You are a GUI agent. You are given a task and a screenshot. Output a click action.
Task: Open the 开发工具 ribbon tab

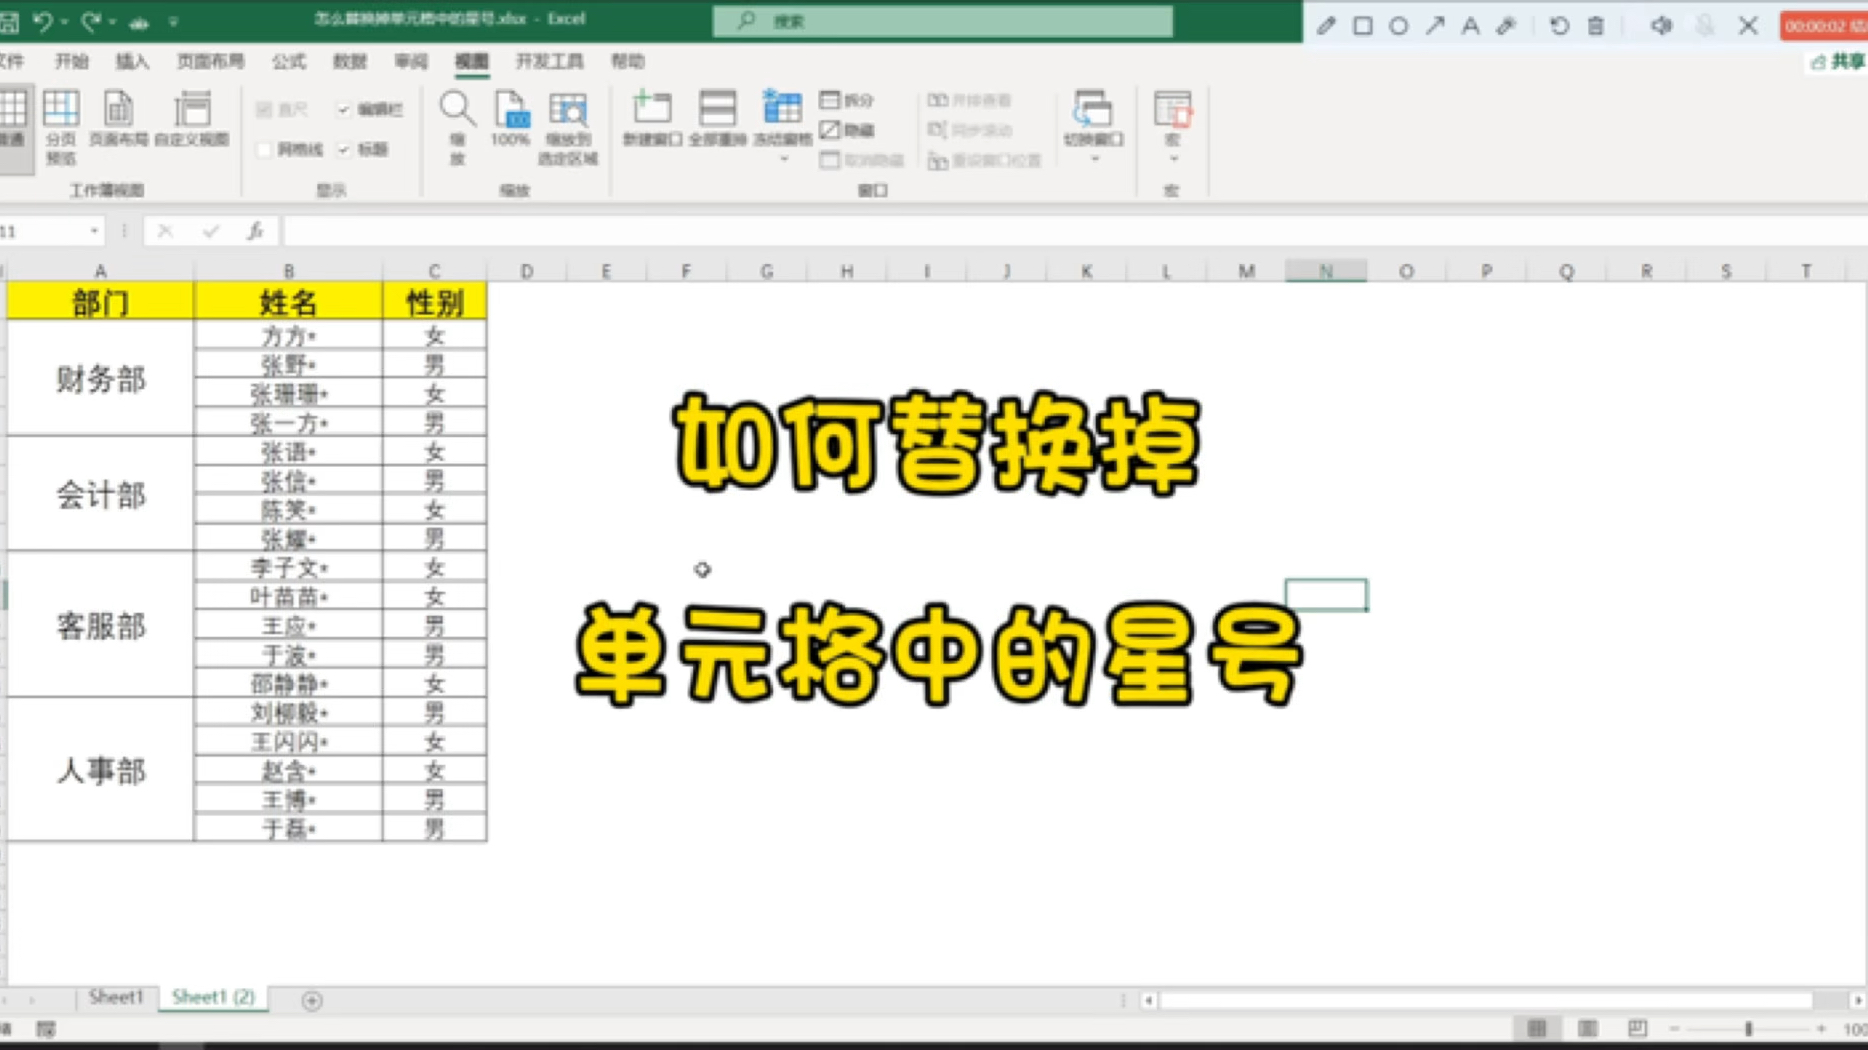(549, 61)
